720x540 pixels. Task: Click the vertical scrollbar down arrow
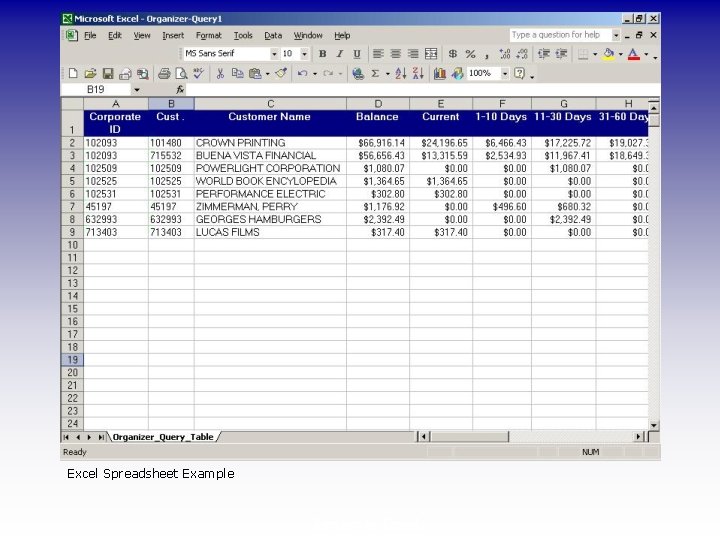[x=653, y=425]
